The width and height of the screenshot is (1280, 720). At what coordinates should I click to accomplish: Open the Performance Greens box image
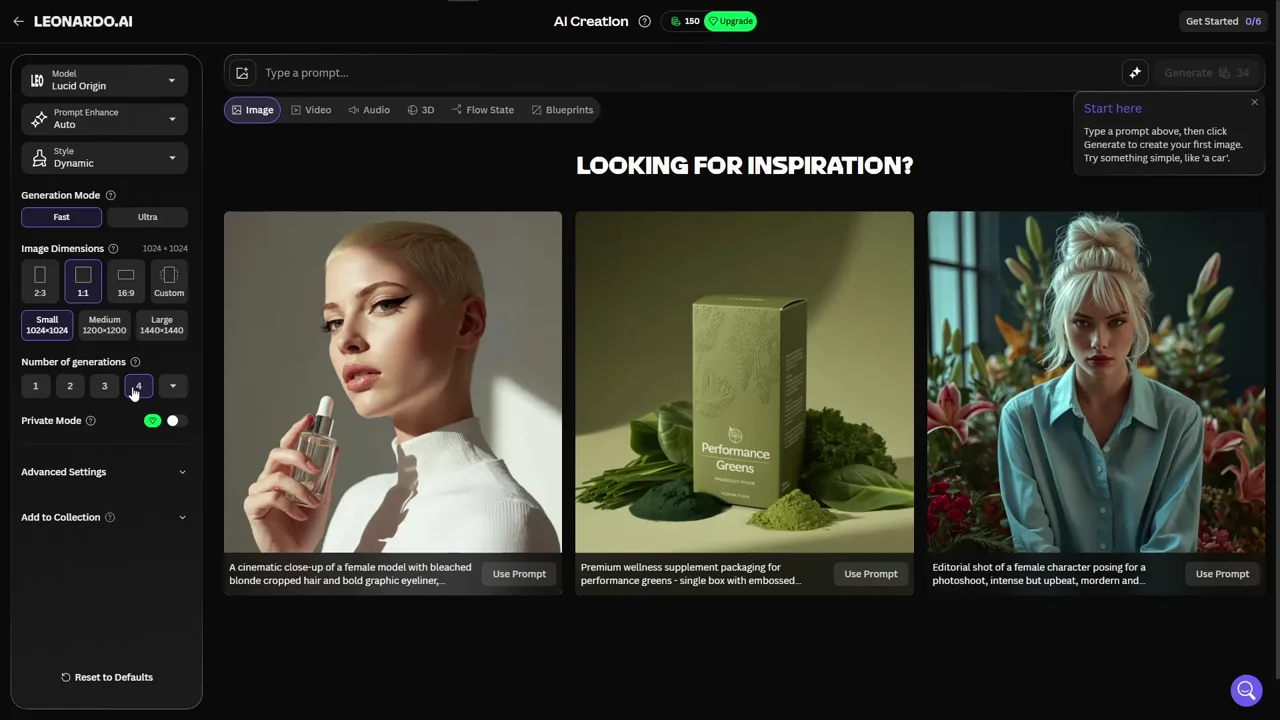pyautogui.click(x=745, y=382)
